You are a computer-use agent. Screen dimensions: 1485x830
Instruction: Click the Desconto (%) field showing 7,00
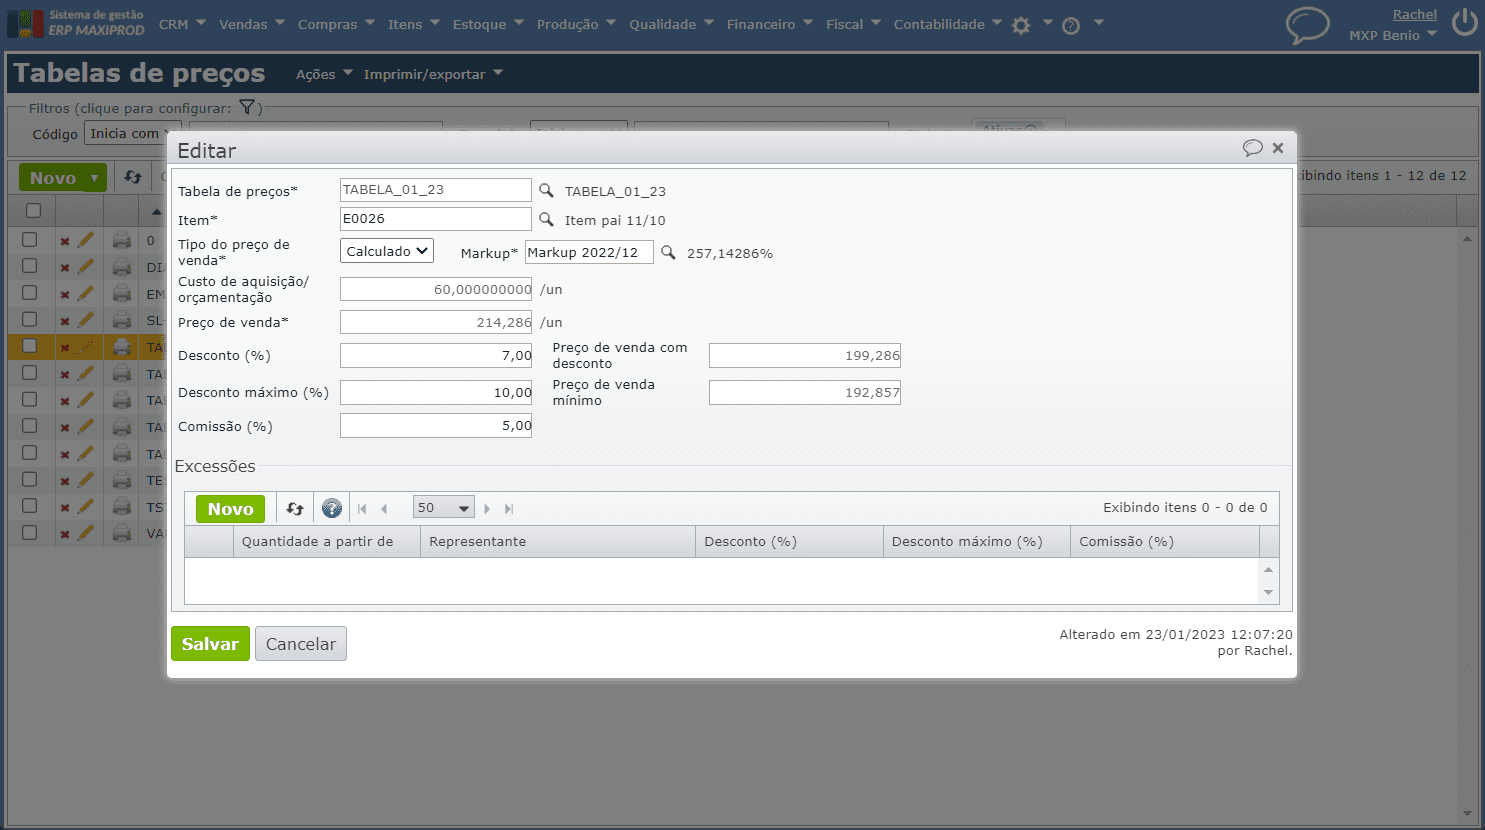[x=436, y=355]
